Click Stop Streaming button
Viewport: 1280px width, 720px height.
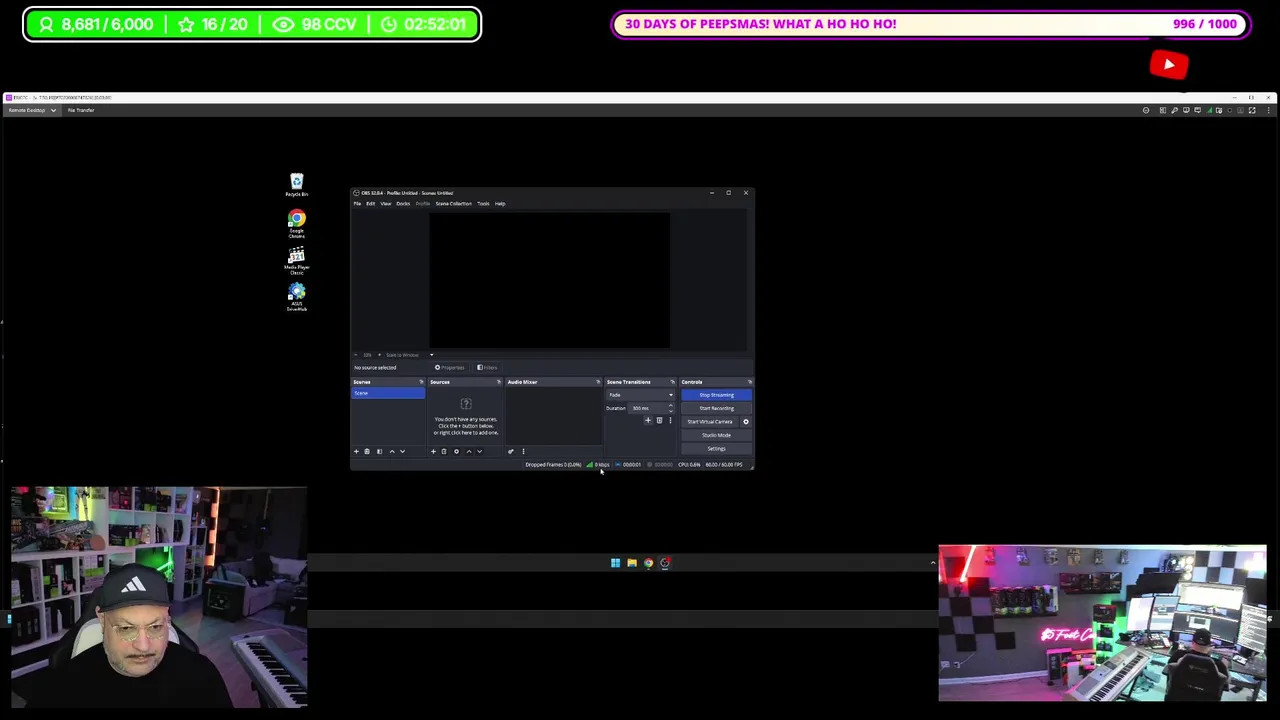pos(716,395)
